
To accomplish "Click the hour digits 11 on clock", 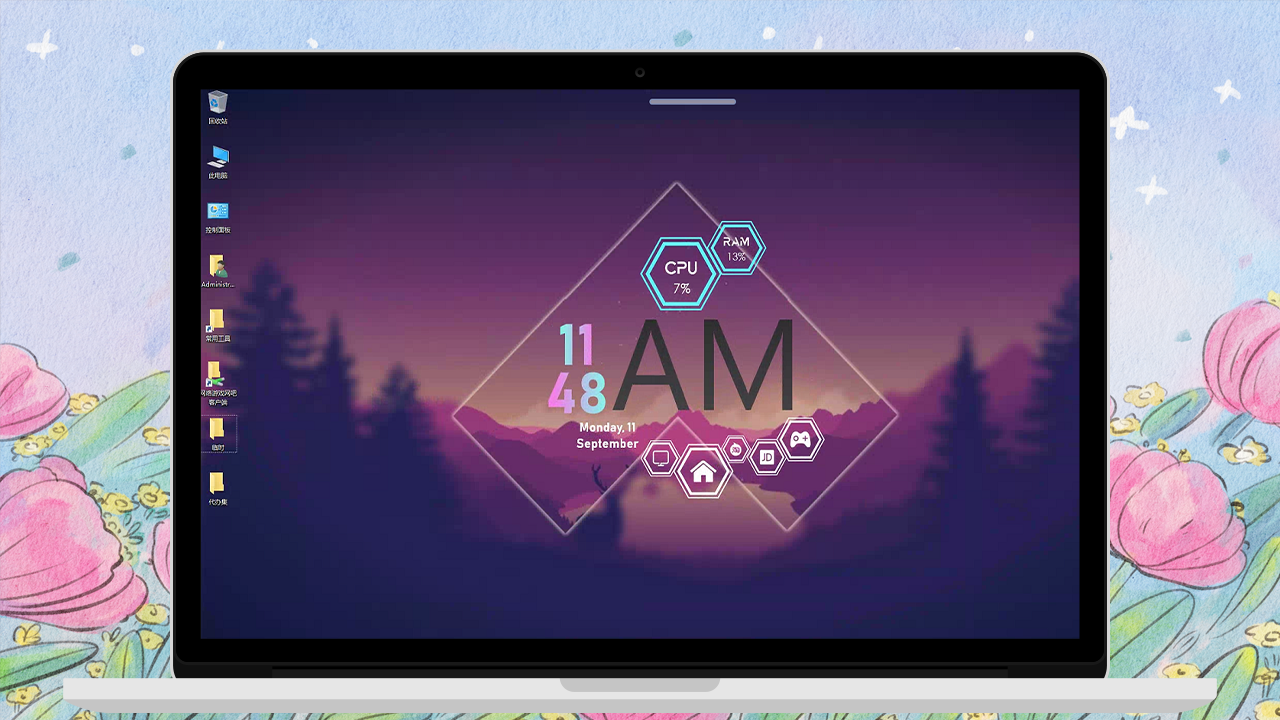I will point(576,345).
